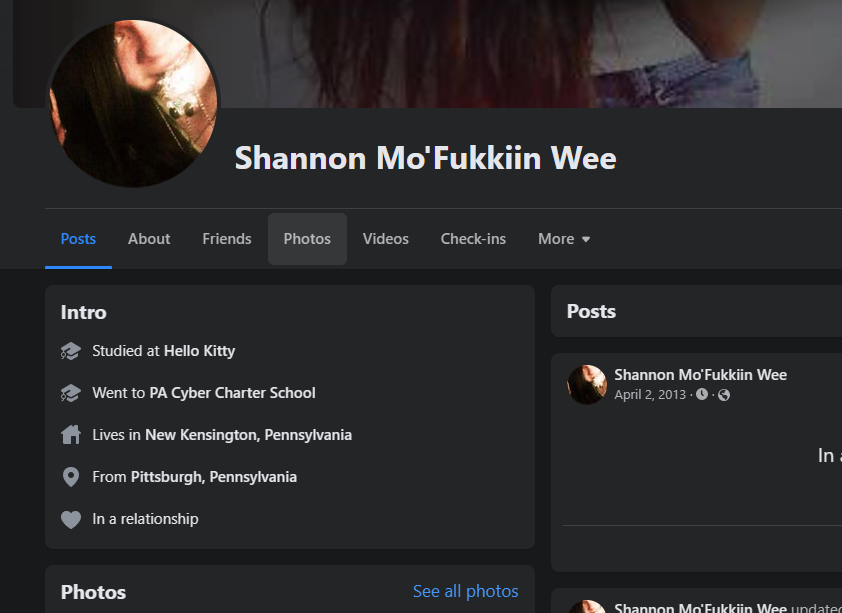Image resolution: width=842 pixels, height=613 pixels.
Task: Switch to the About tab
Action: pyautogui.click(x=149, y=239)
